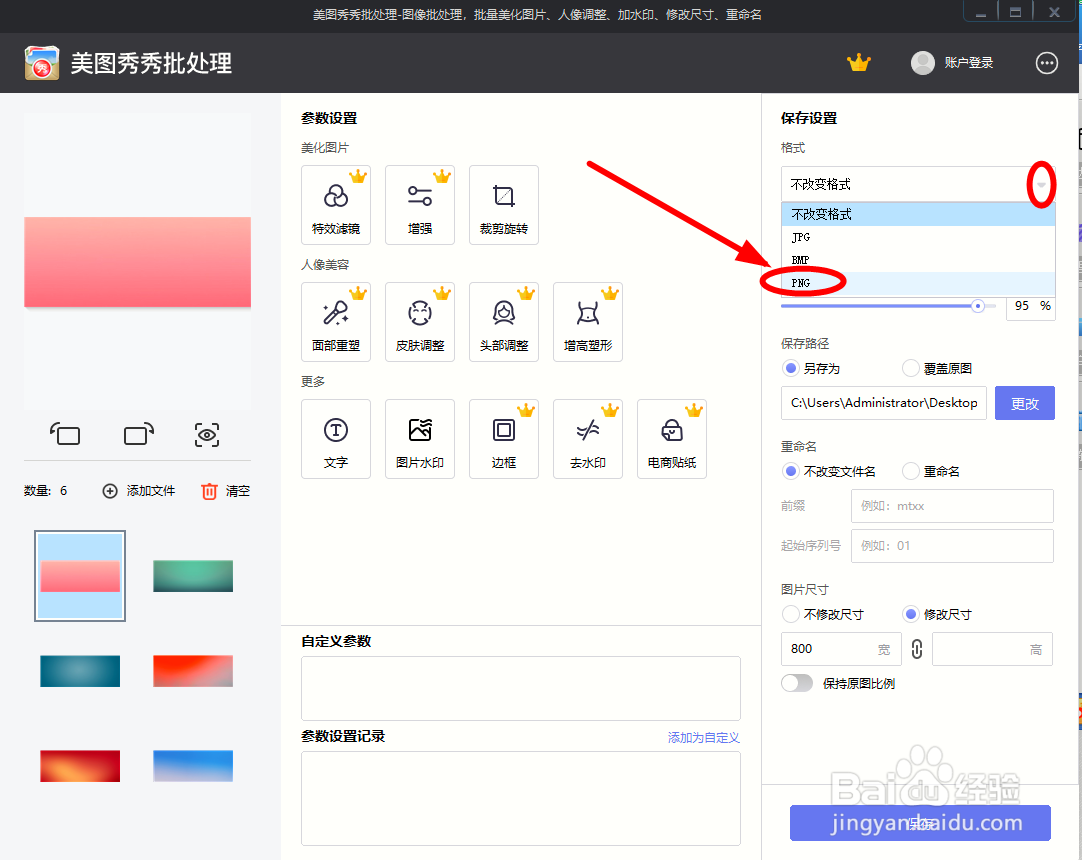Open the 边框 border tool
The width and height of the screenshot is (1082, 860).
tap(504, 439)
